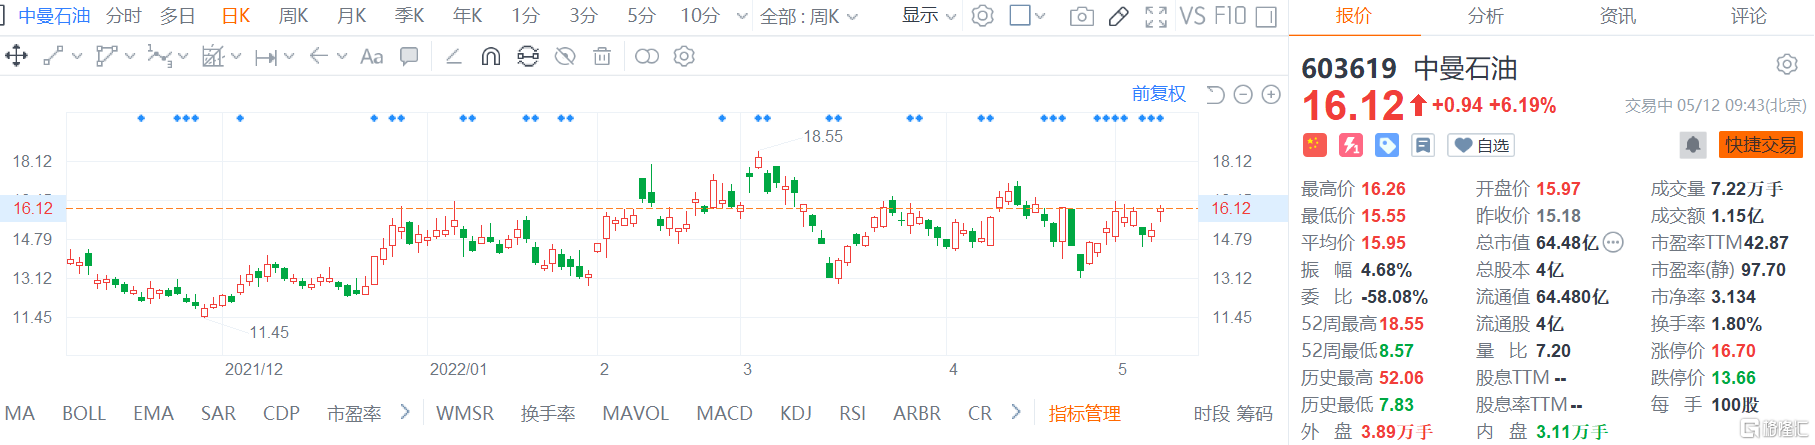Show more sub indicators after CR
The height and width of the screenshot is (445, 1815).
pos(1016,412)
